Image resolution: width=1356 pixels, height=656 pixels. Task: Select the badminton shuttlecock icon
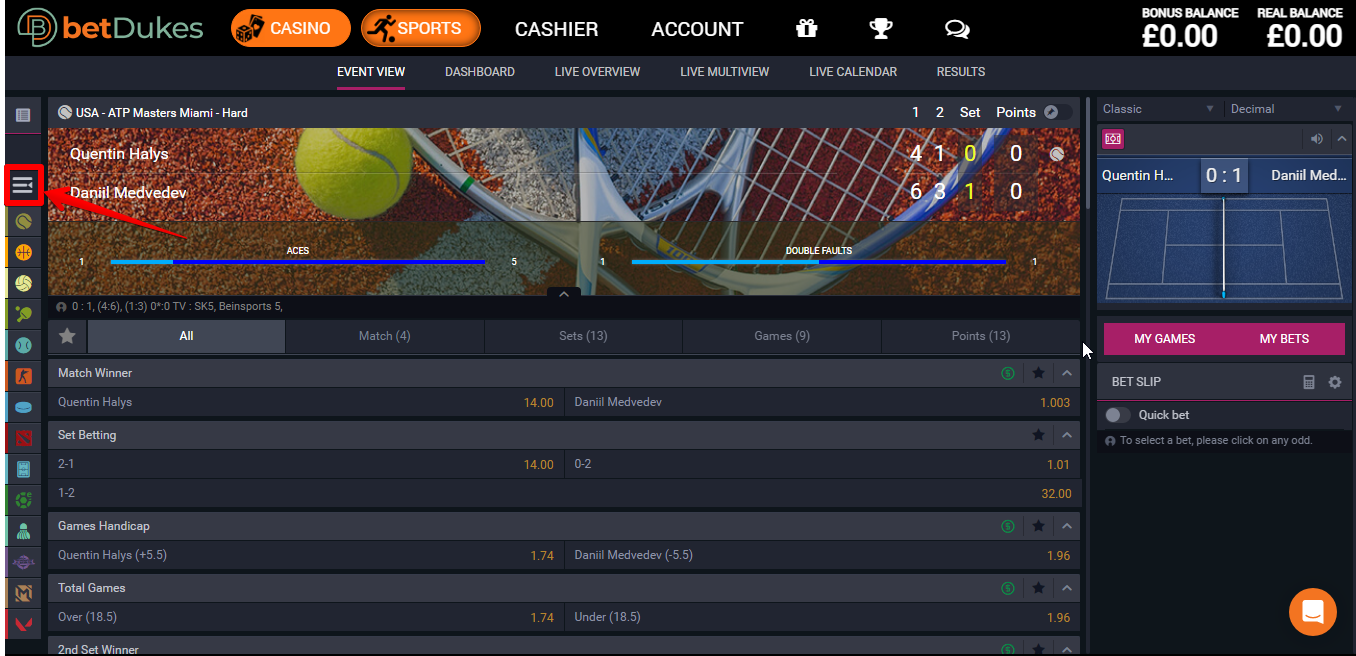coord(23,531)
